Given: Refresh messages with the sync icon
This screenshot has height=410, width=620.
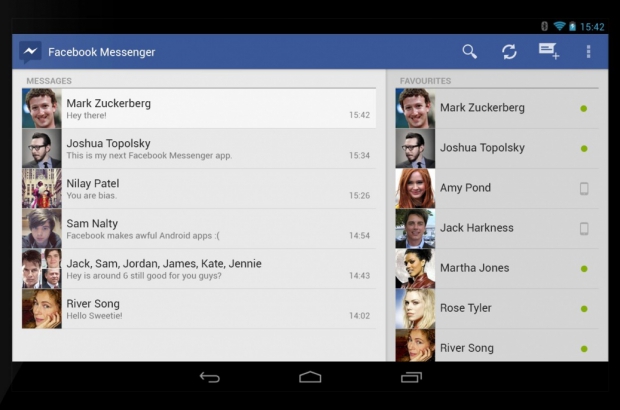Looking at the screenshot, I should tap(509, 52).
